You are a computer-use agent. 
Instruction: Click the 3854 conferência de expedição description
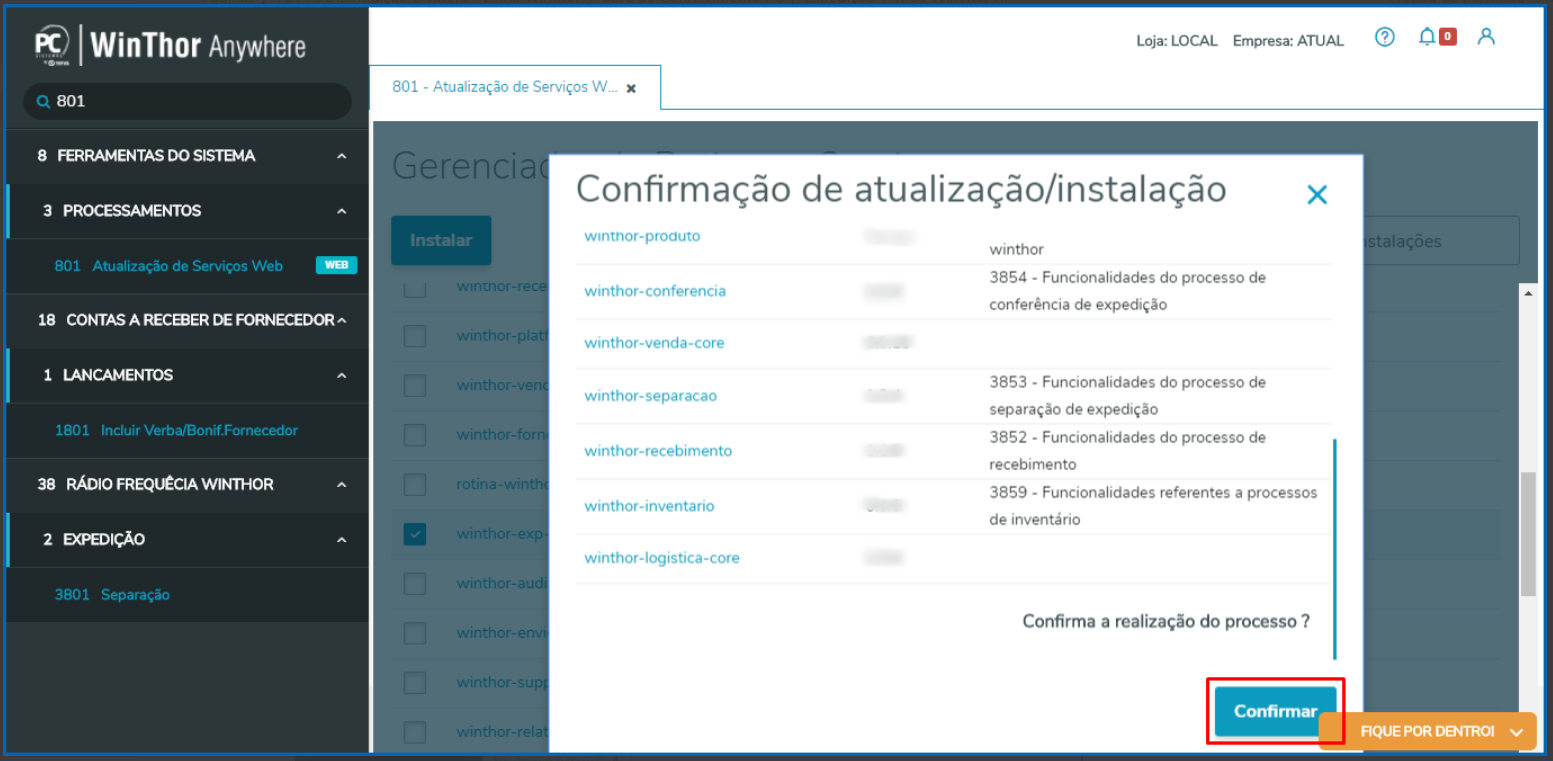(1128, 291)
